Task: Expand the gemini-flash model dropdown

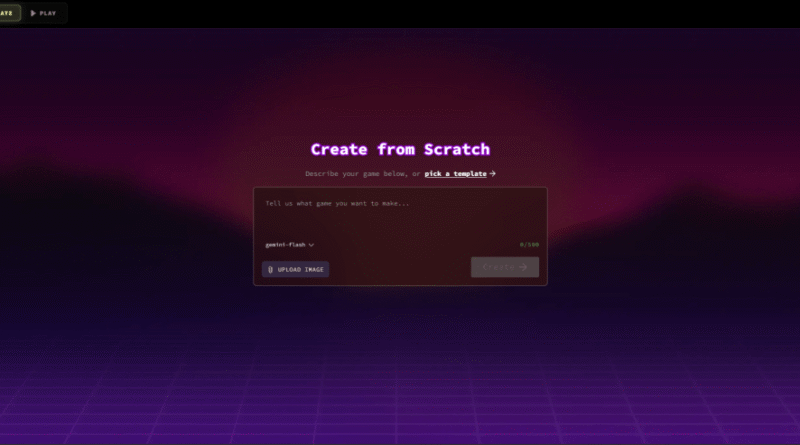Action: coord(289,245)
